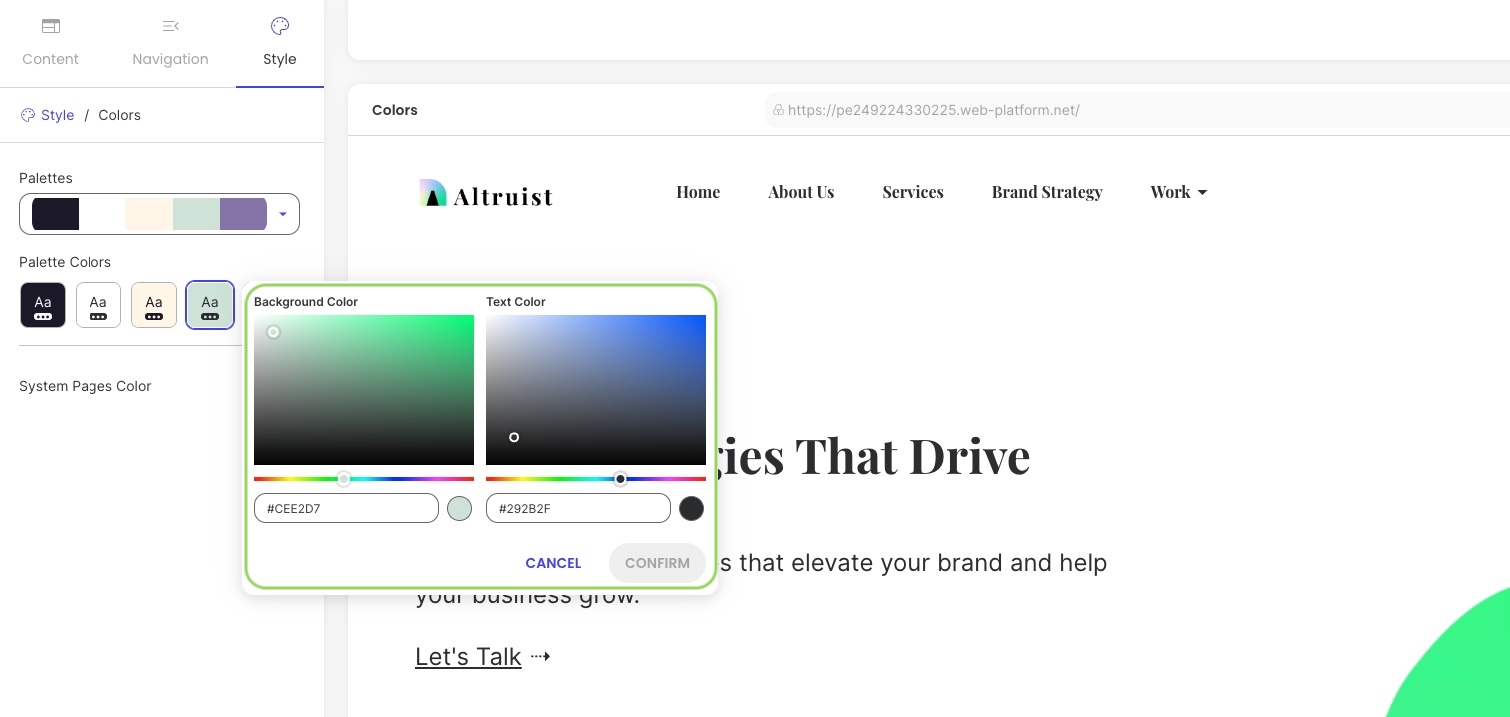Click the background color saturation picker area
The height and width of the screenshot is (717, 1510).
(x=364, y=390)
